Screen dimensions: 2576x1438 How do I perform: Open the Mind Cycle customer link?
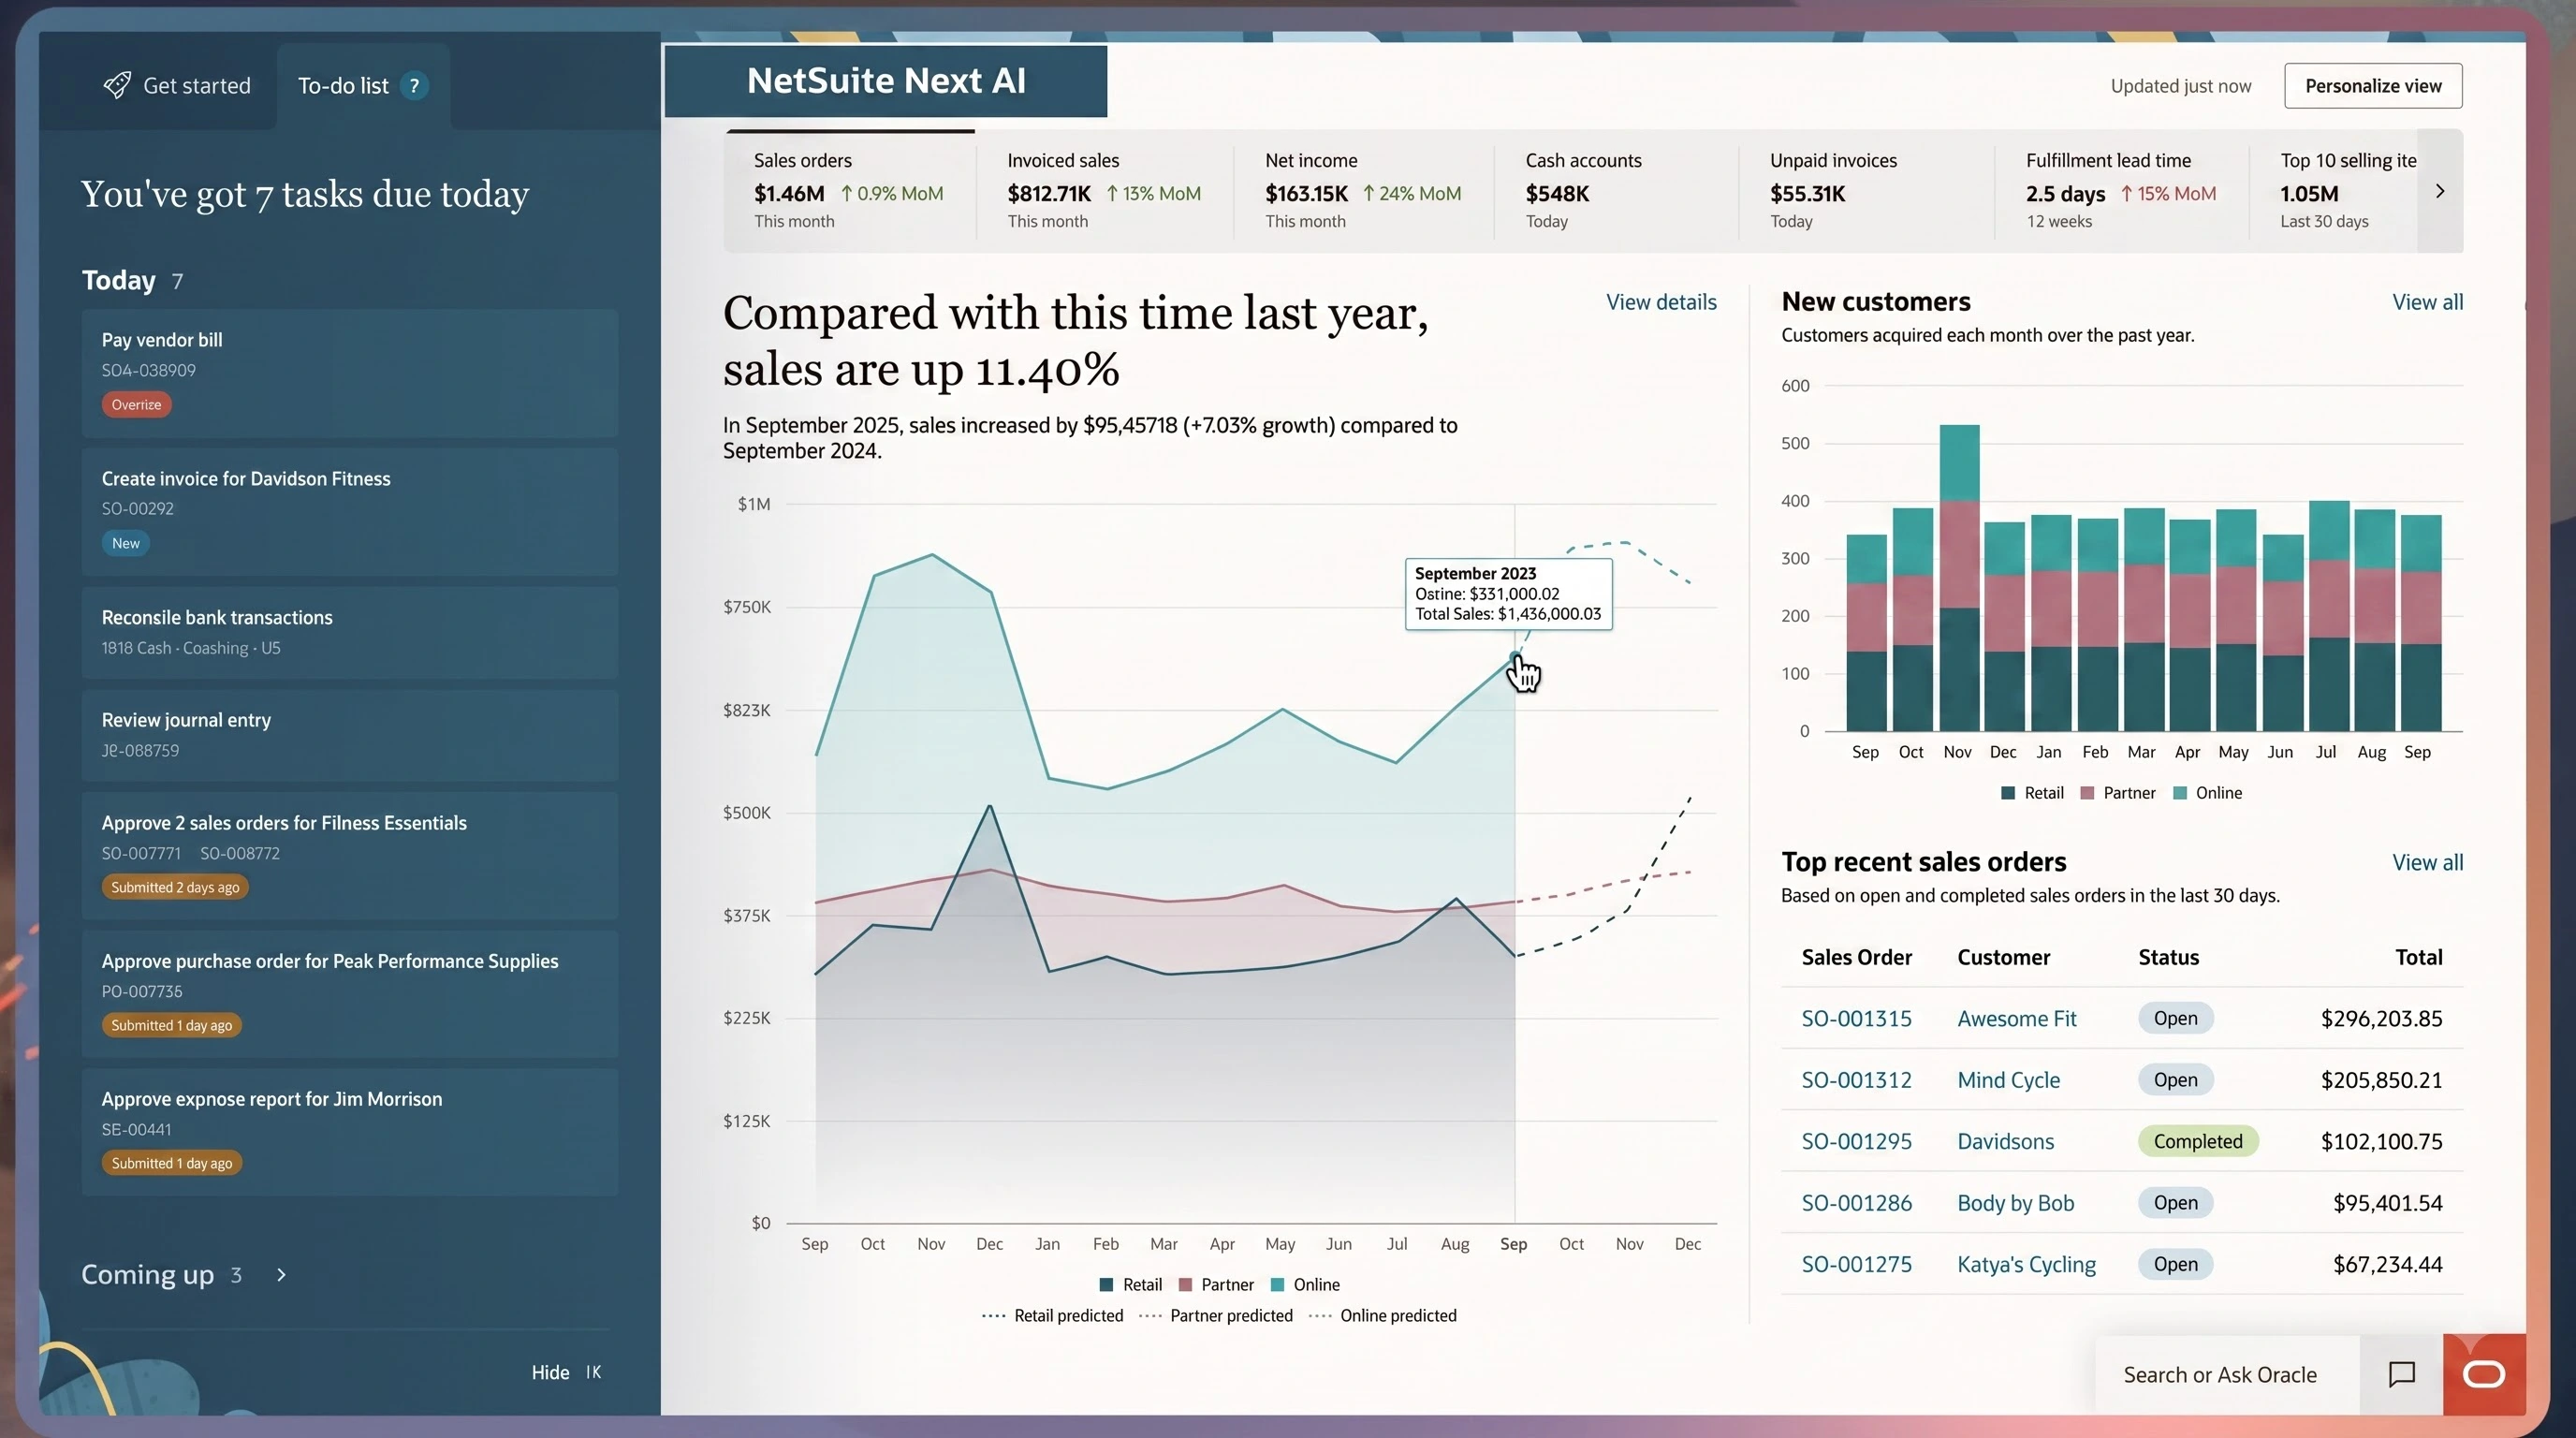2008,1080
